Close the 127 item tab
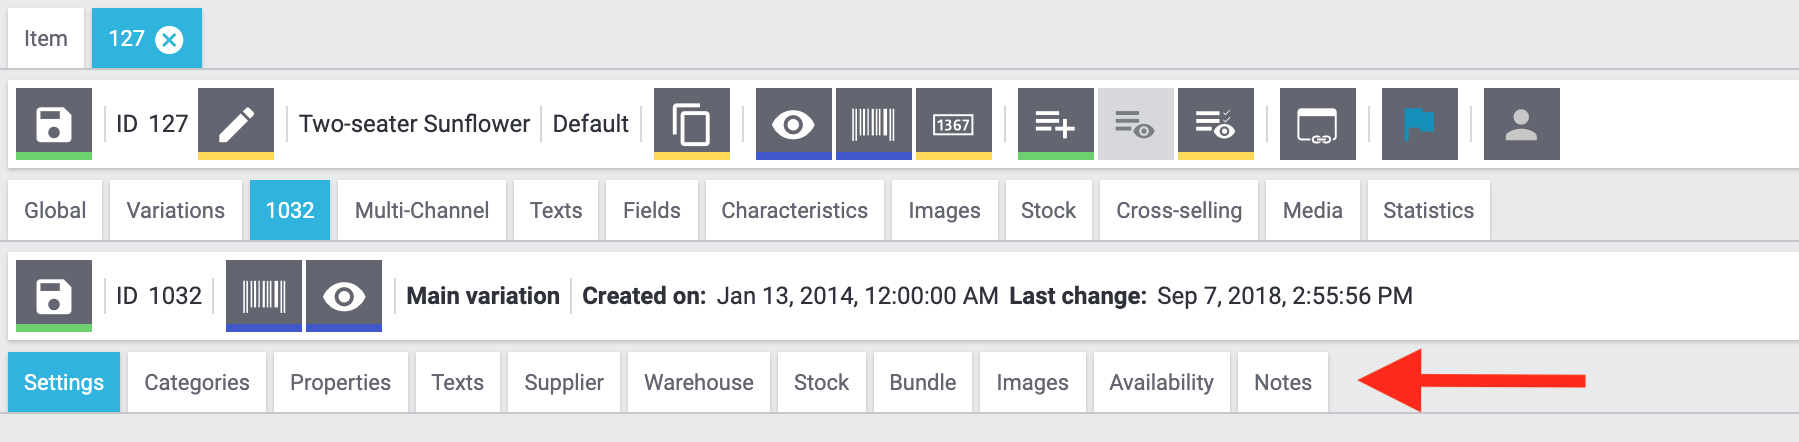Screen dimensions: 1799x442 [x=170, y=39]
